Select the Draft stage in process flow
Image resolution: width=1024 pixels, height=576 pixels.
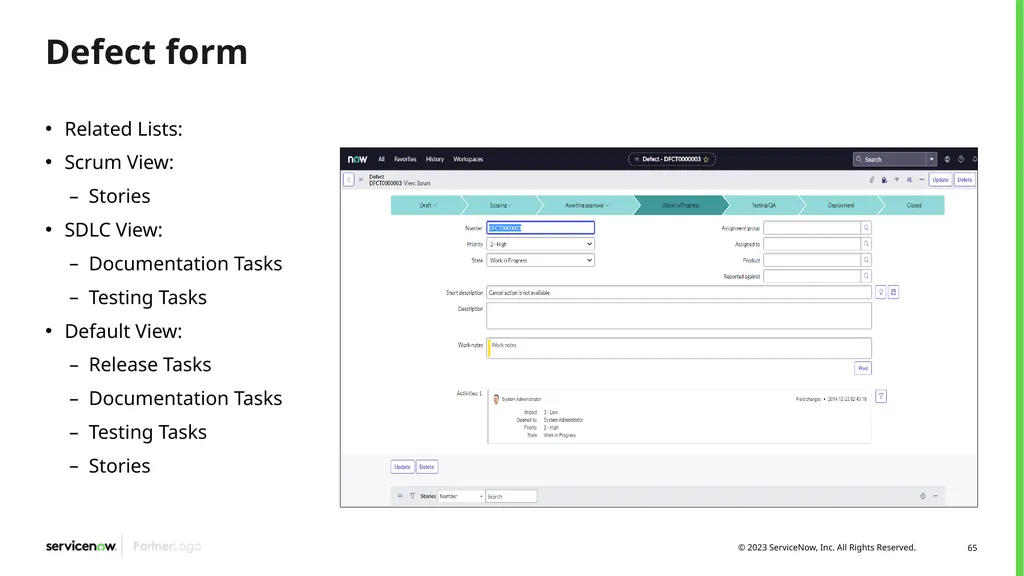[x=428, y=205]
